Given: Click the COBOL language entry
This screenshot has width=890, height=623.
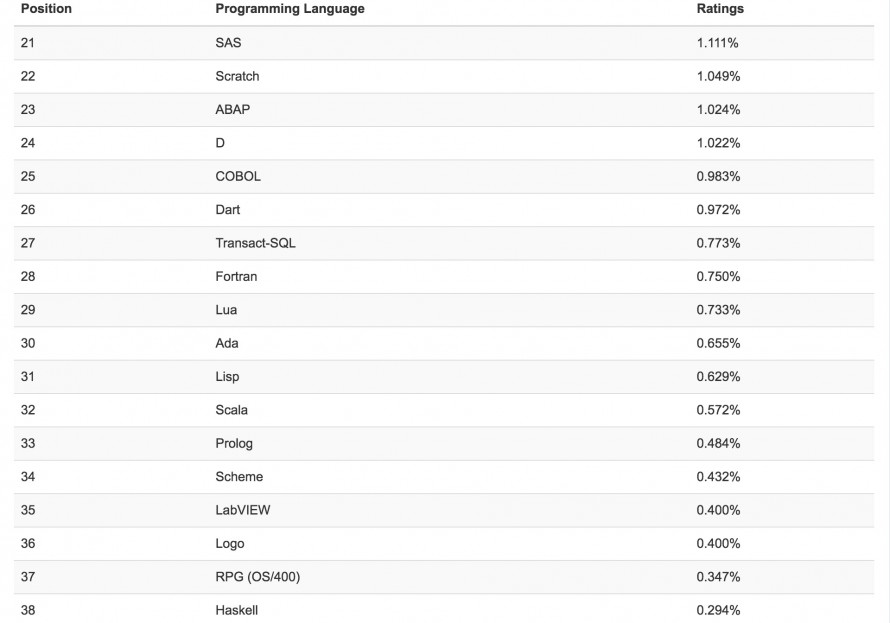Looking at the screenshot, I should point(238,176).
